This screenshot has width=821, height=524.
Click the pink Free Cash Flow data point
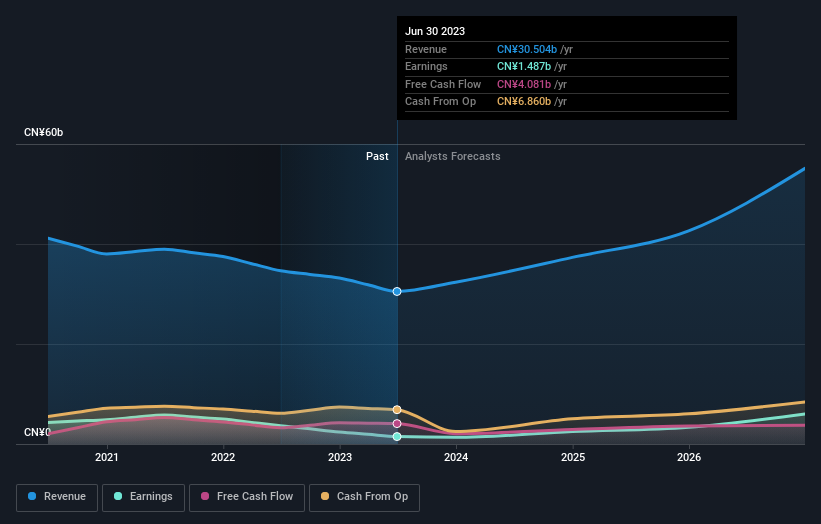(397, 423)
